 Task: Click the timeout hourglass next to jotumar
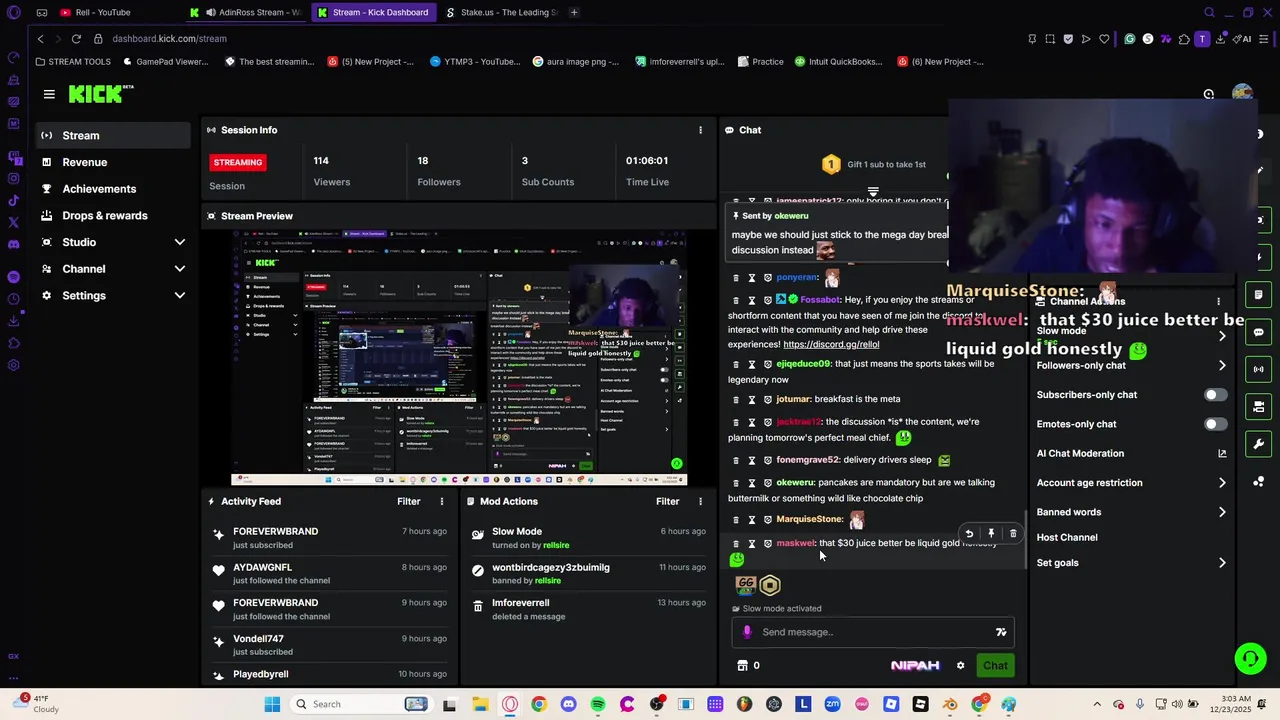[752, 400]
